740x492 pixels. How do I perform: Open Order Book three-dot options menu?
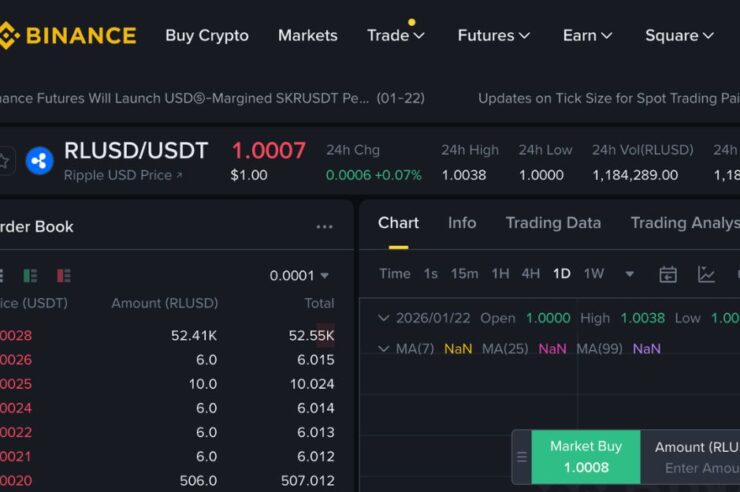click(x=324, y=227)
